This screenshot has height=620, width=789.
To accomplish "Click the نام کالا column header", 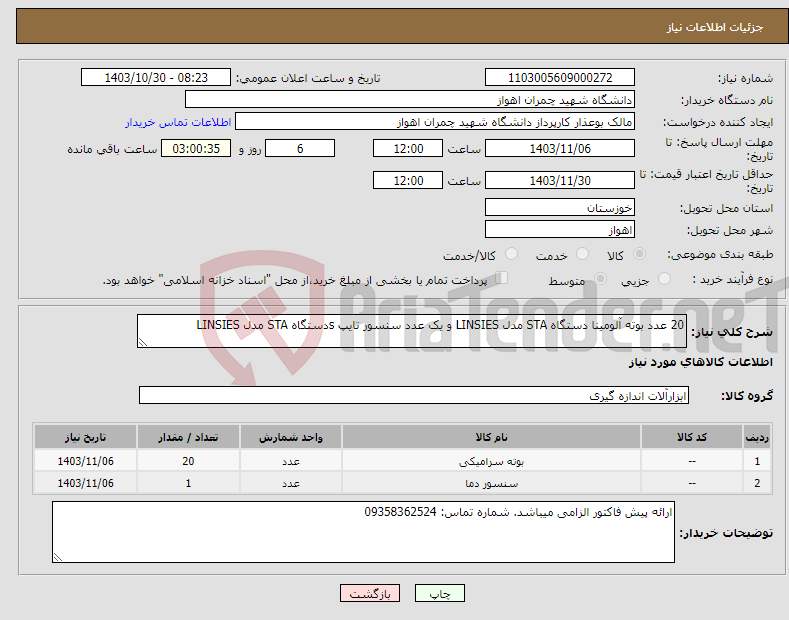I will coord(491,437).
